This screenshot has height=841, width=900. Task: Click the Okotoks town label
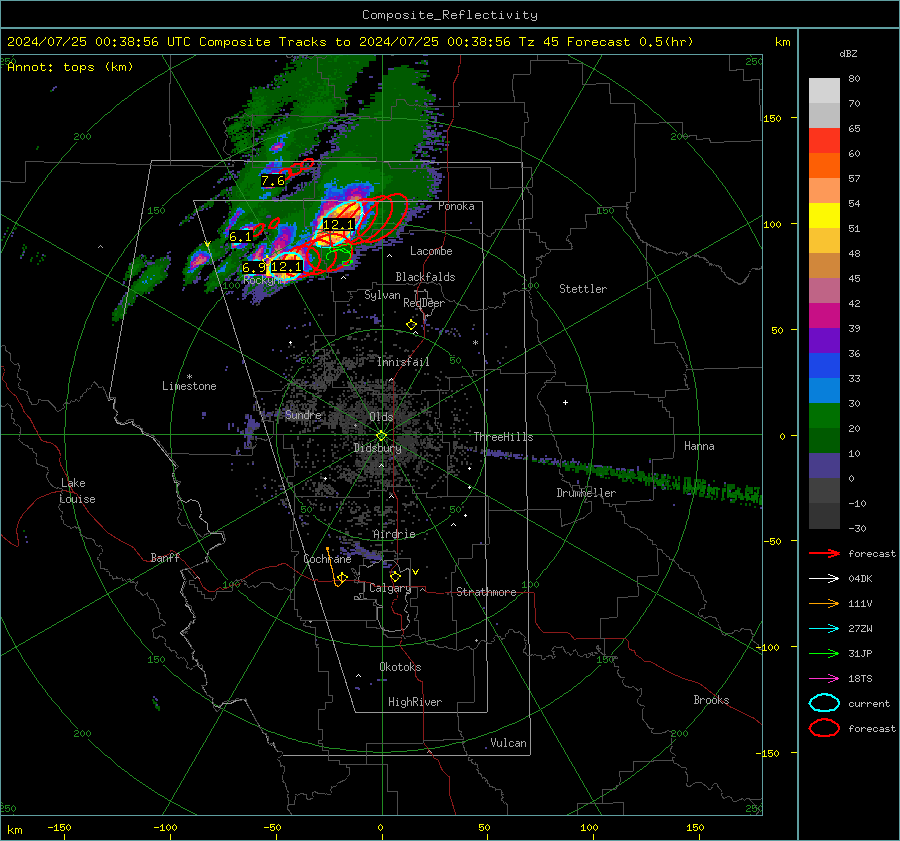pos(400,666)
